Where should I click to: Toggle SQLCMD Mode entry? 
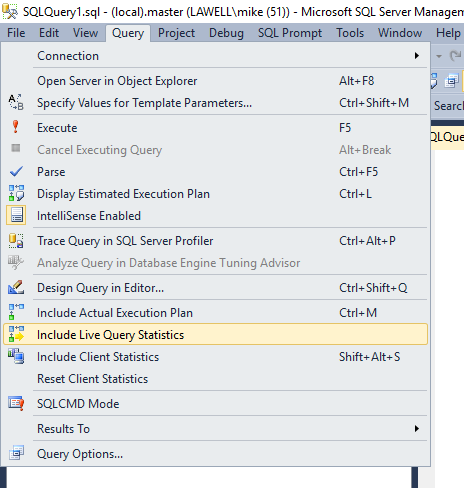(x=215, y=404)
